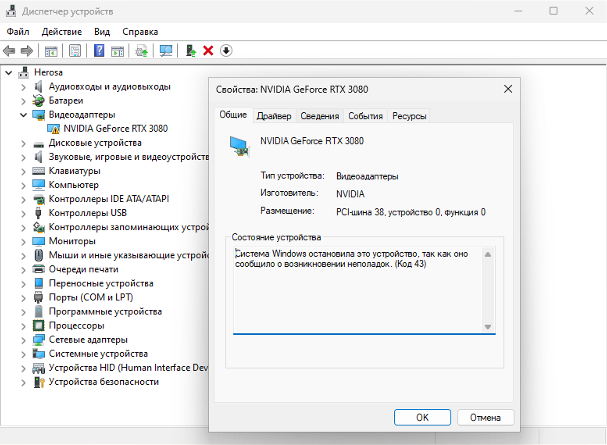607x445 pixels.
Task: Select Звуковые, игровые и видеоустройства row
Action: pos(129,157)
